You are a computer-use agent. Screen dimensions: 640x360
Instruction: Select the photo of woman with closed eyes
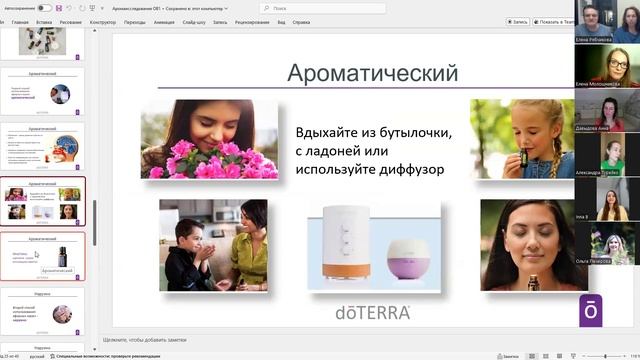click(x=534, y=245)
